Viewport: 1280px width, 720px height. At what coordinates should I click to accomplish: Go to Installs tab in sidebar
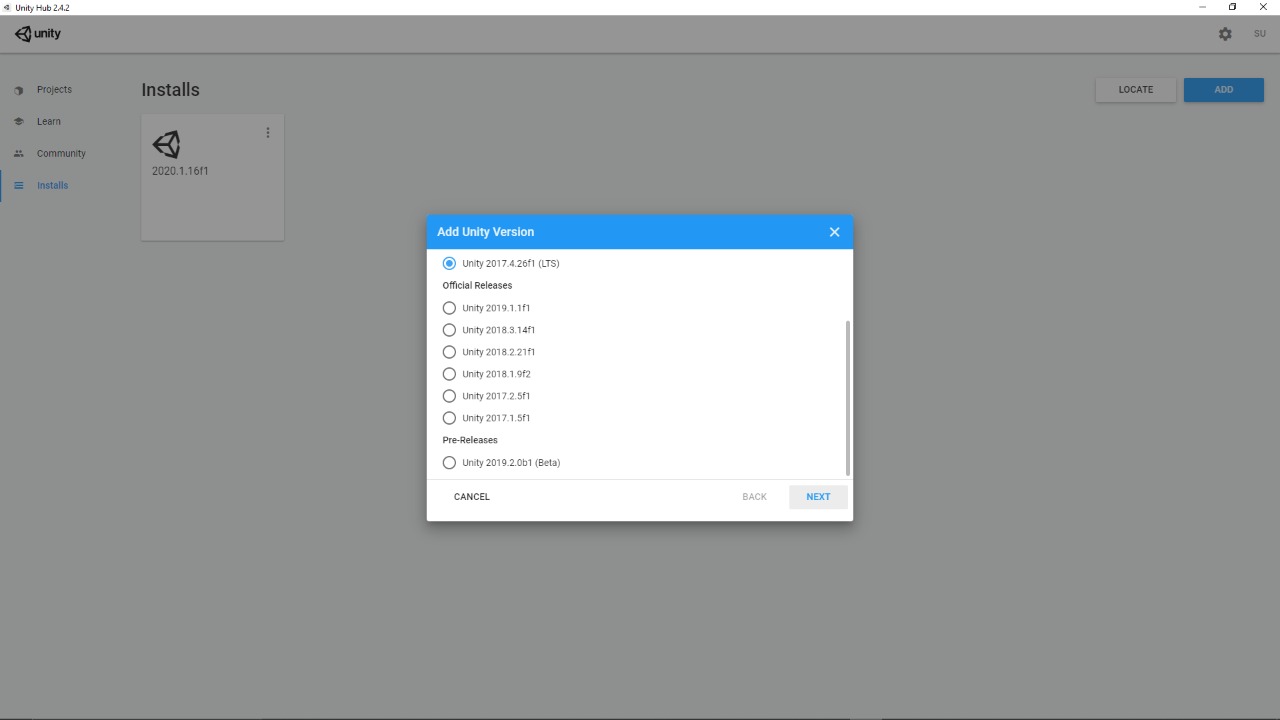53,186
